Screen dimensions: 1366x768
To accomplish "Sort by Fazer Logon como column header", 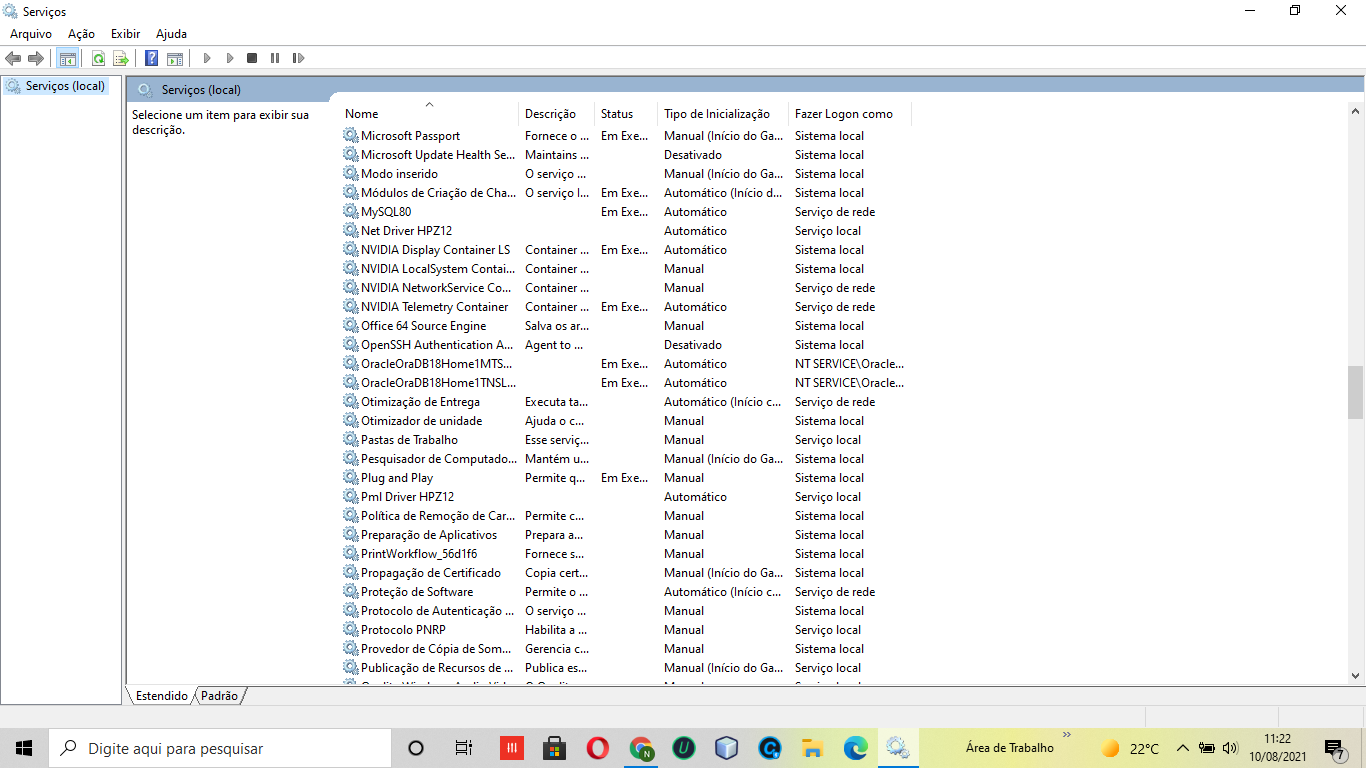I will (850, 114).
